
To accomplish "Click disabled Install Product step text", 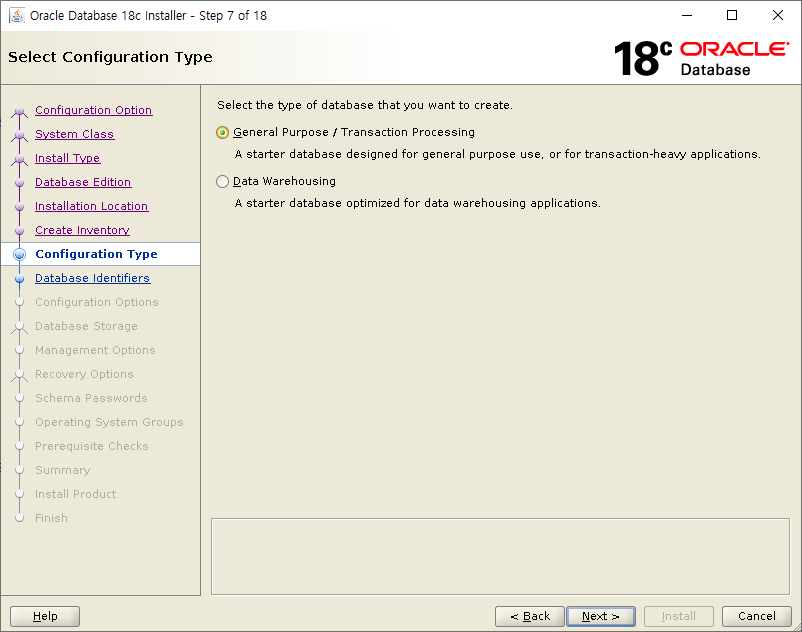I will tap(76, 494).
